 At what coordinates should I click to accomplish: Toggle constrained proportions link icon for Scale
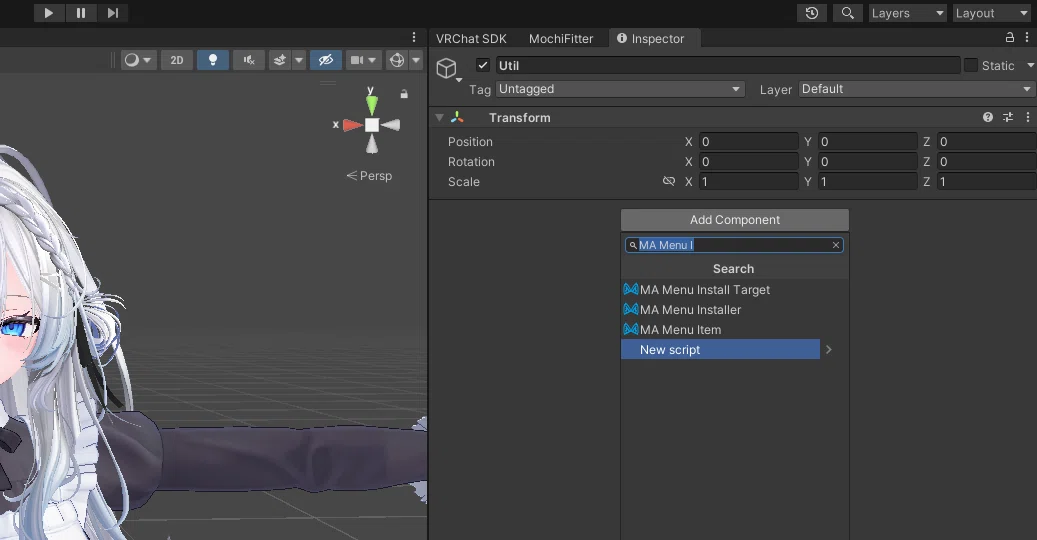point(669,181)
